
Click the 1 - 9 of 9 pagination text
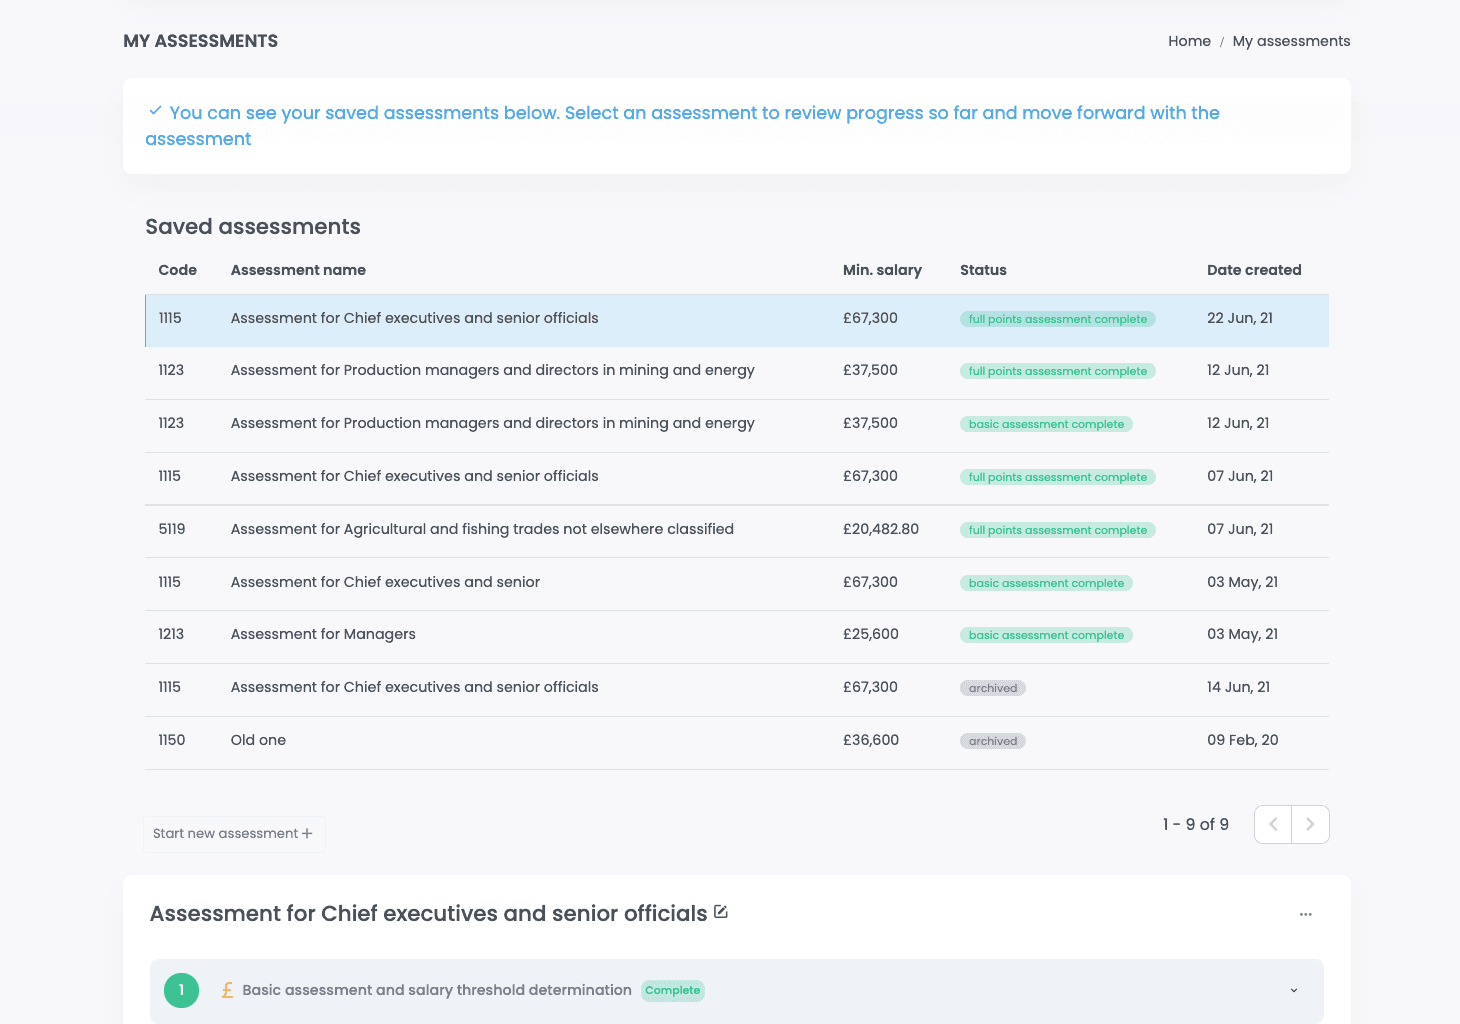coord(1196,824)
